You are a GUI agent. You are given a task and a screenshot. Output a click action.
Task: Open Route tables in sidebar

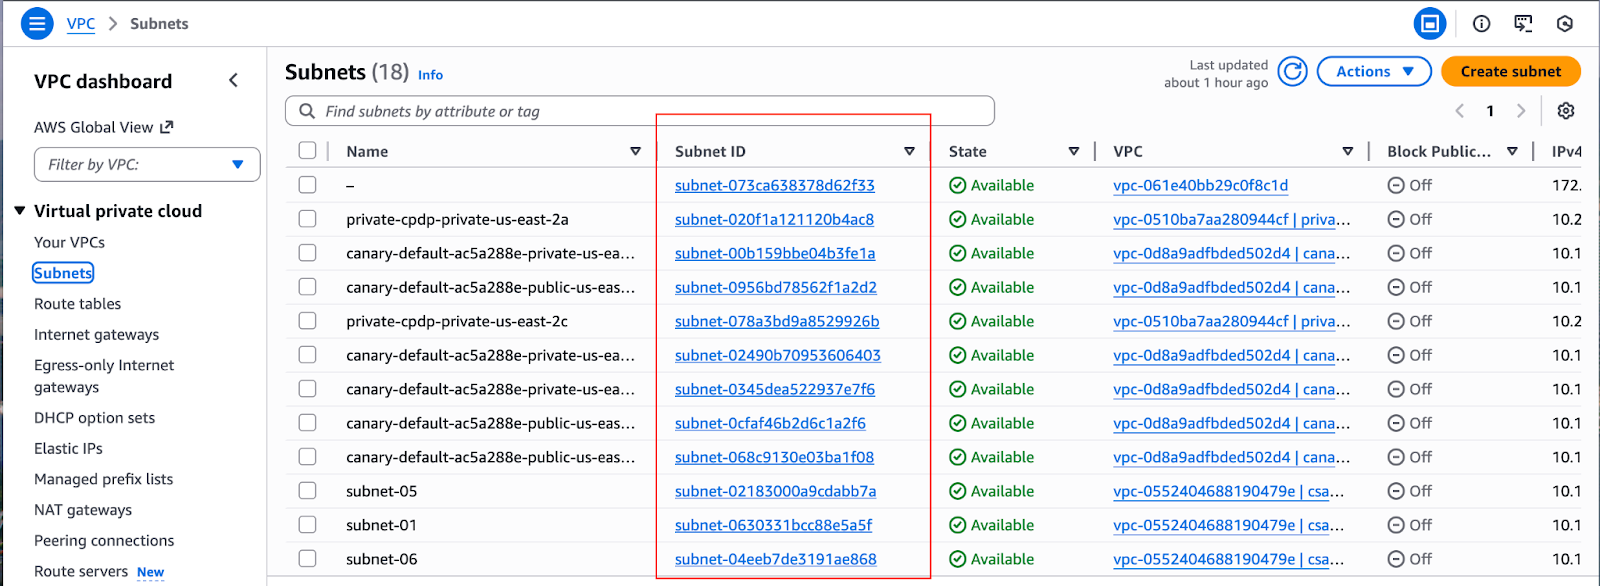pyautogui.click(x=77, y=304)
